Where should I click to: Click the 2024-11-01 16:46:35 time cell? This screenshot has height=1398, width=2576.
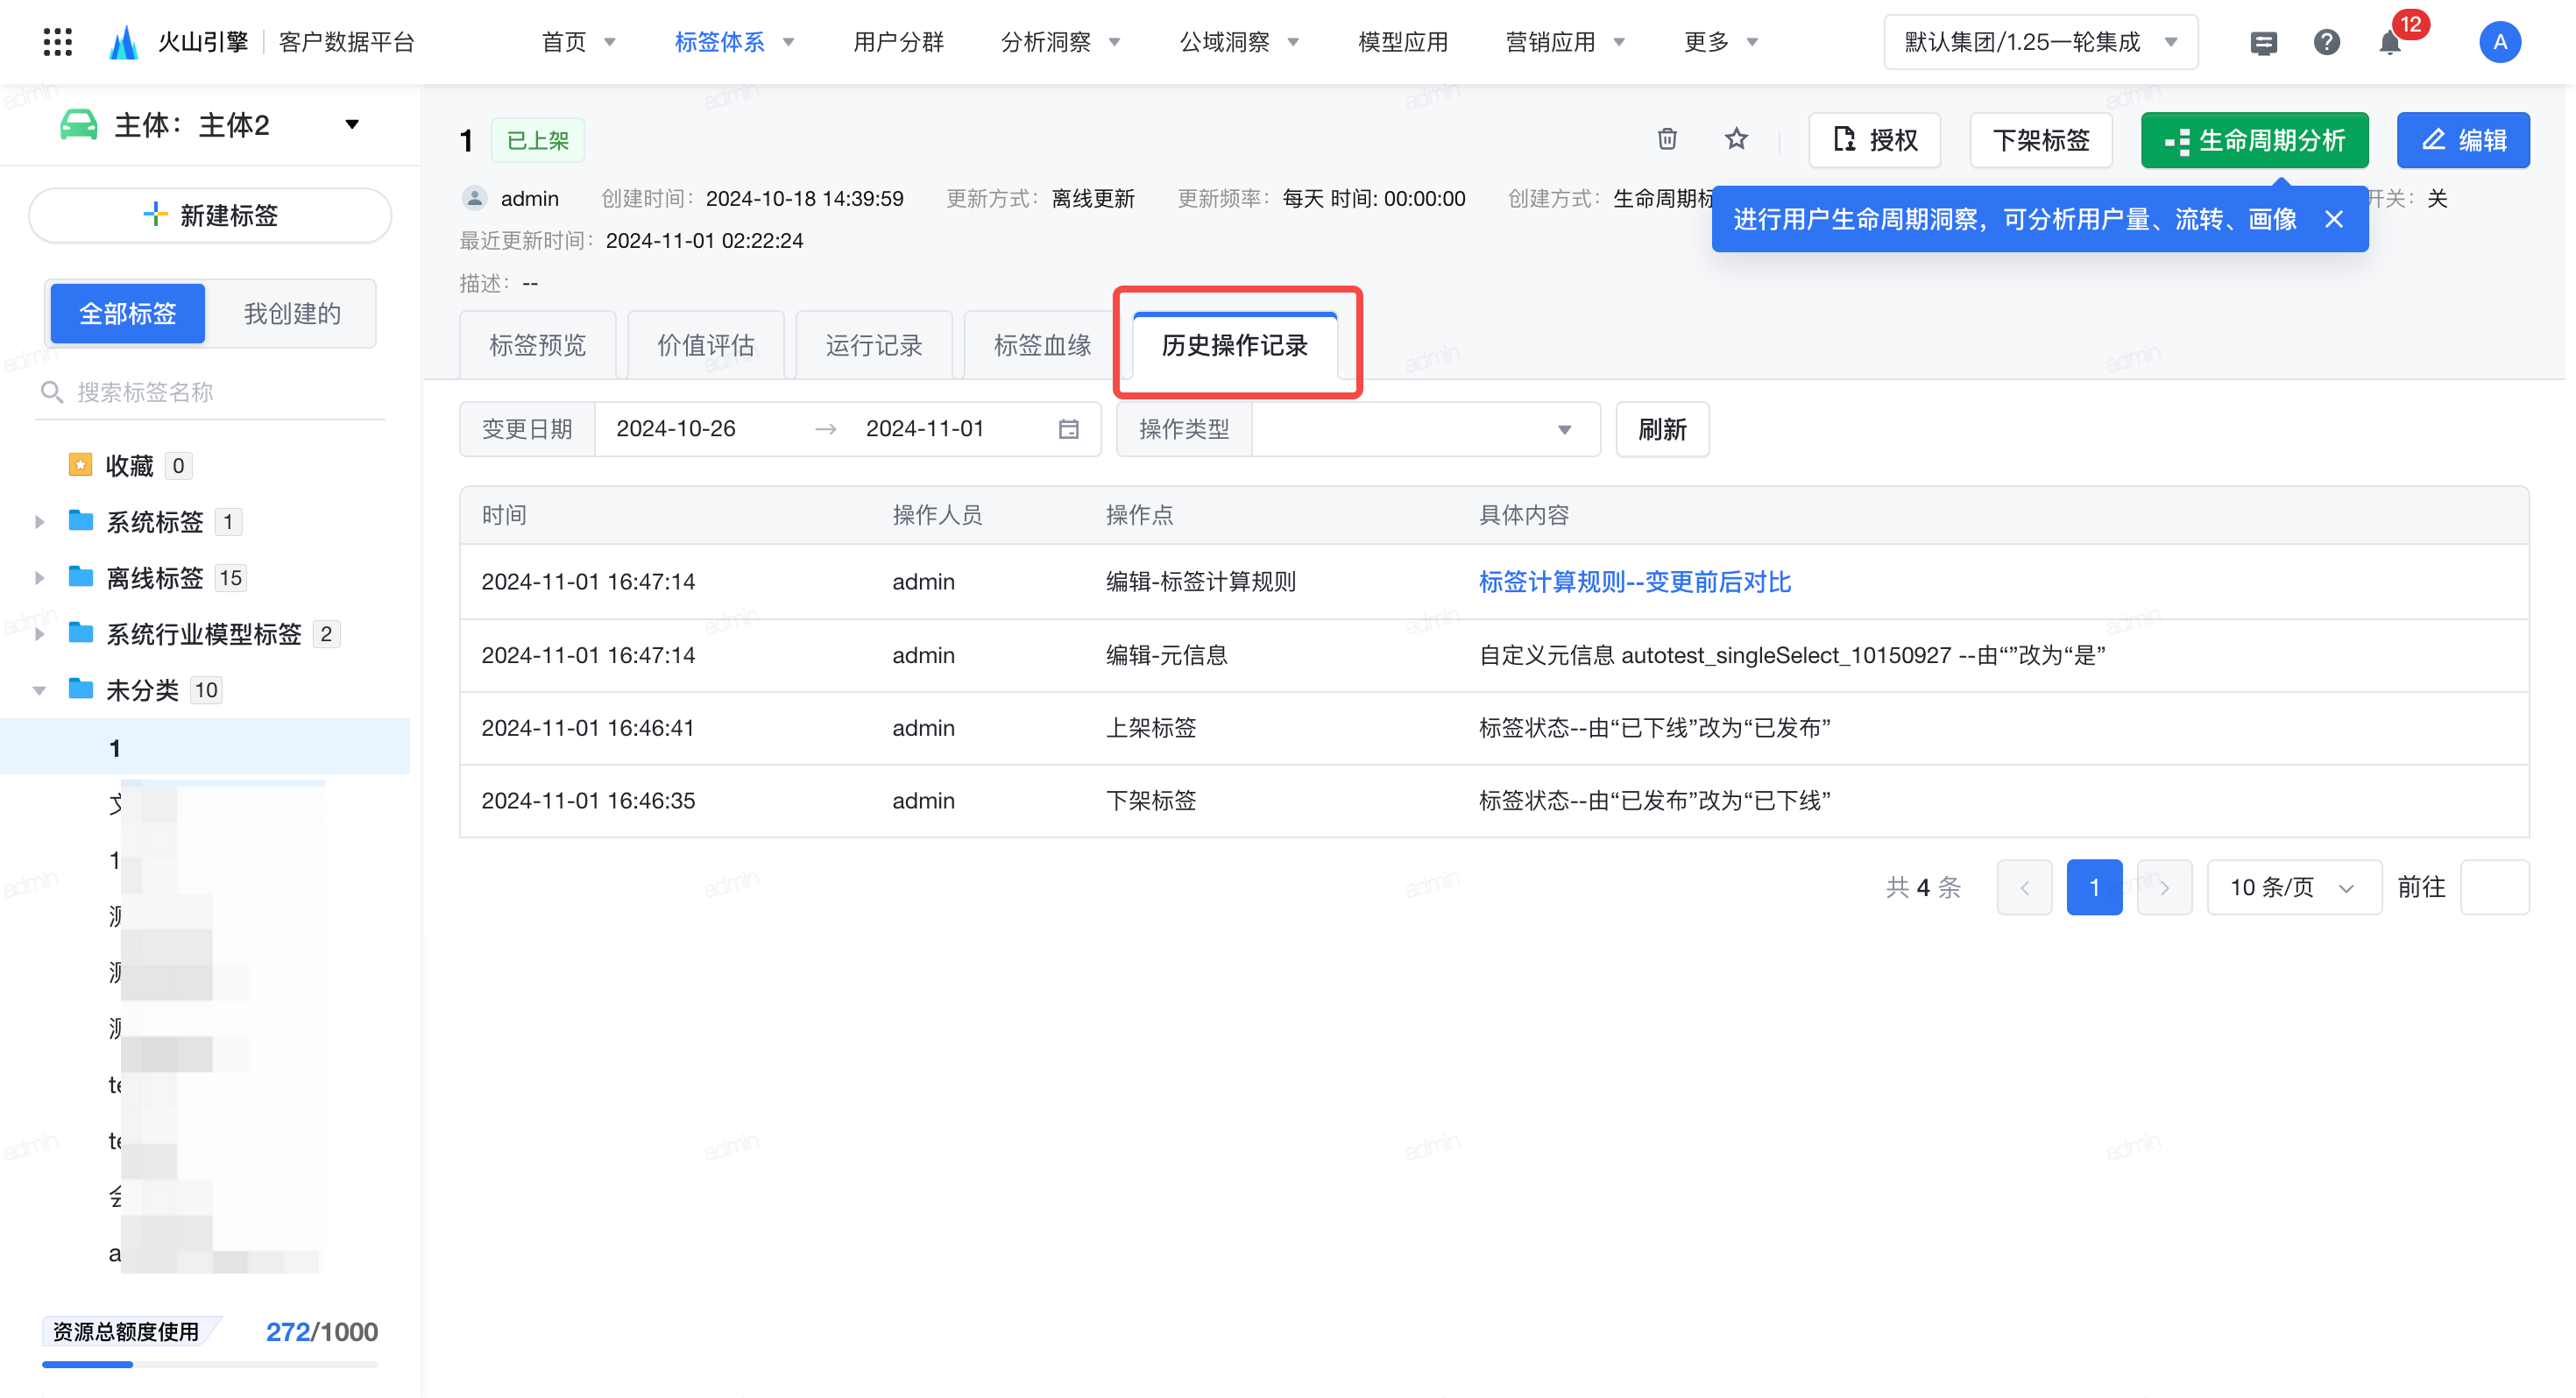[x=588, y=800]
